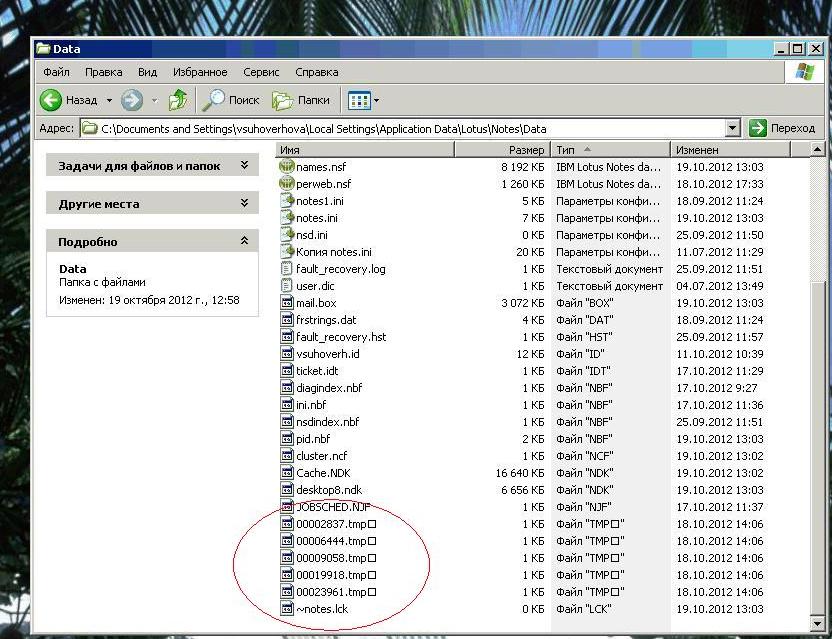The height and width of the screenshot is (639, 832).
Task: Expand Задачи для файлов и папок panel
Action: [x=245, y=165]
